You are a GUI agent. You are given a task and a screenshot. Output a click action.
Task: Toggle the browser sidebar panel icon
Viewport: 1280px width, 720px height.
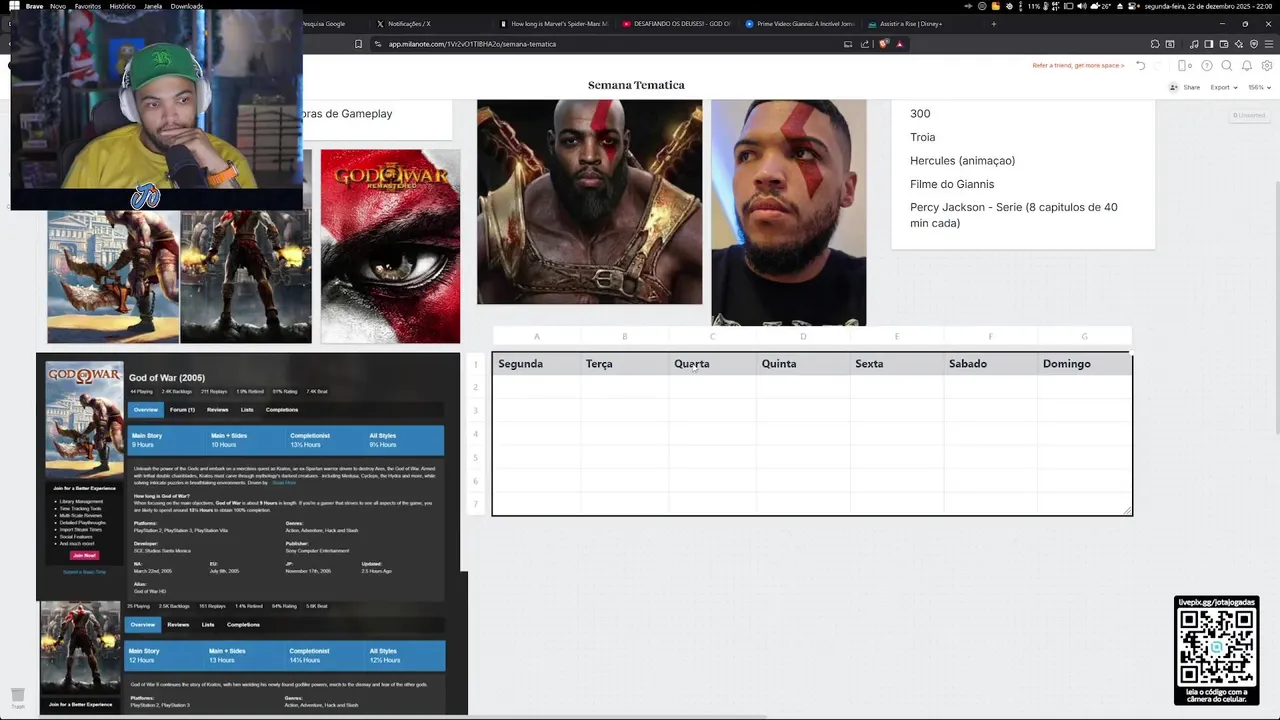point(1209,44)
